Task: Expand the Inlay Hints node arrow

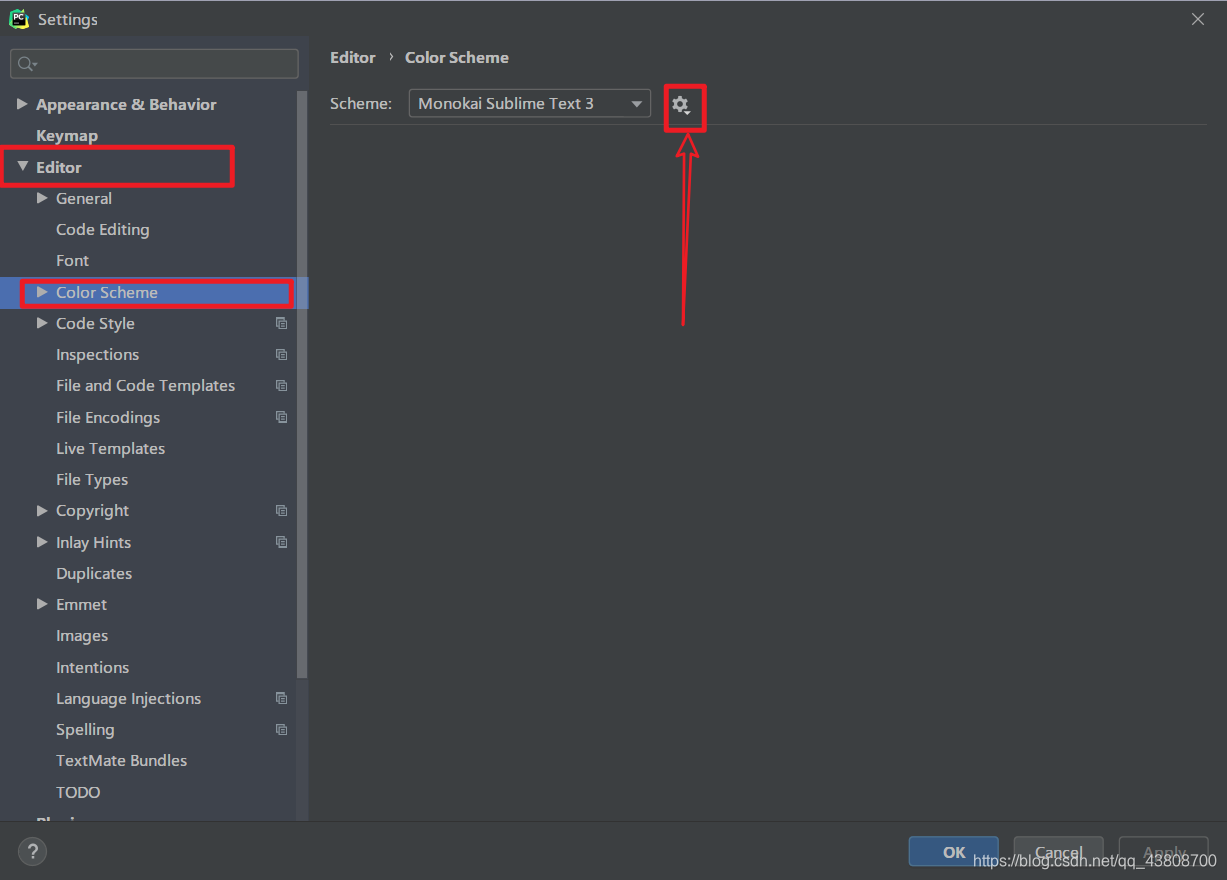Action: pyautogui.click(x=42, y=542)
